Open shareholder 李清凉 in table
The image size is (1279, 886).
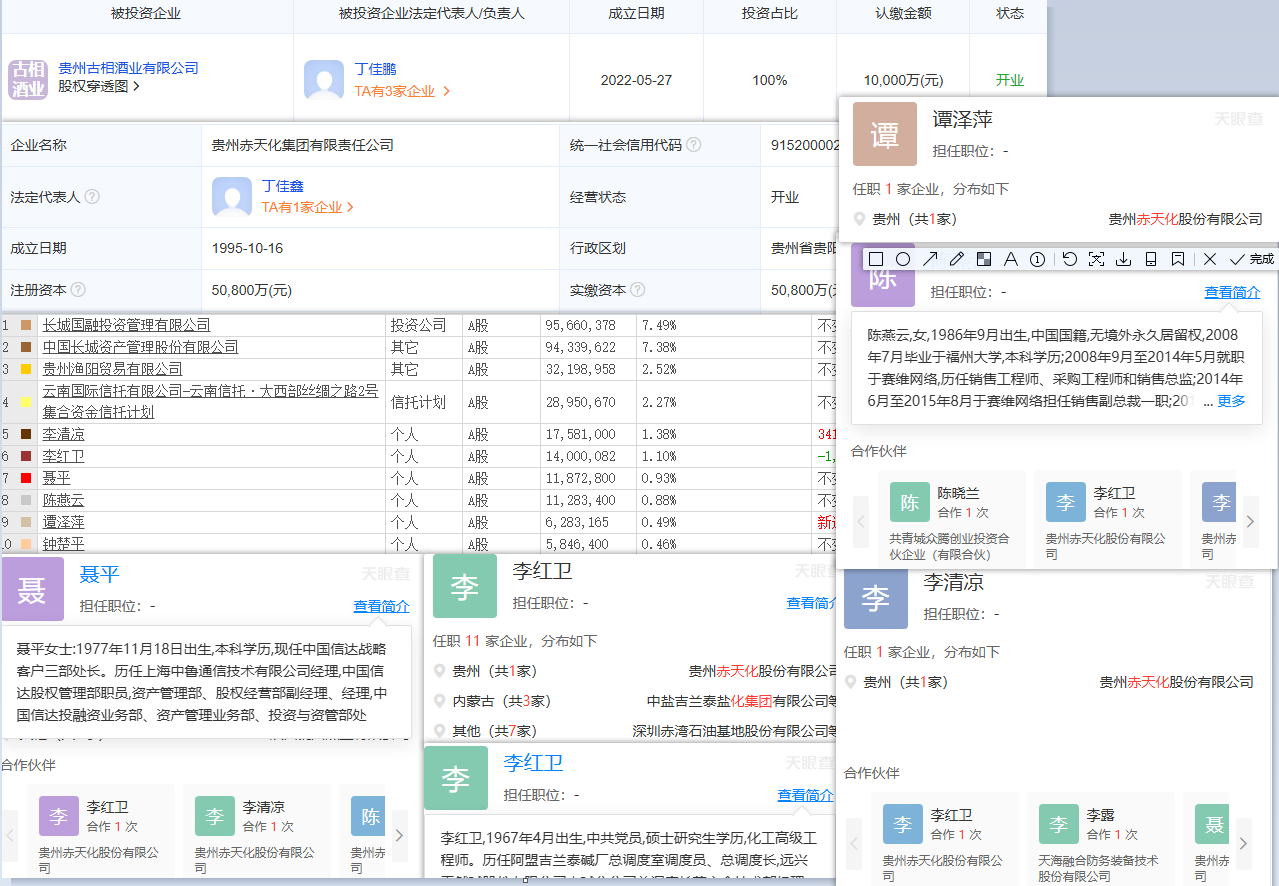tap(63, 434)
